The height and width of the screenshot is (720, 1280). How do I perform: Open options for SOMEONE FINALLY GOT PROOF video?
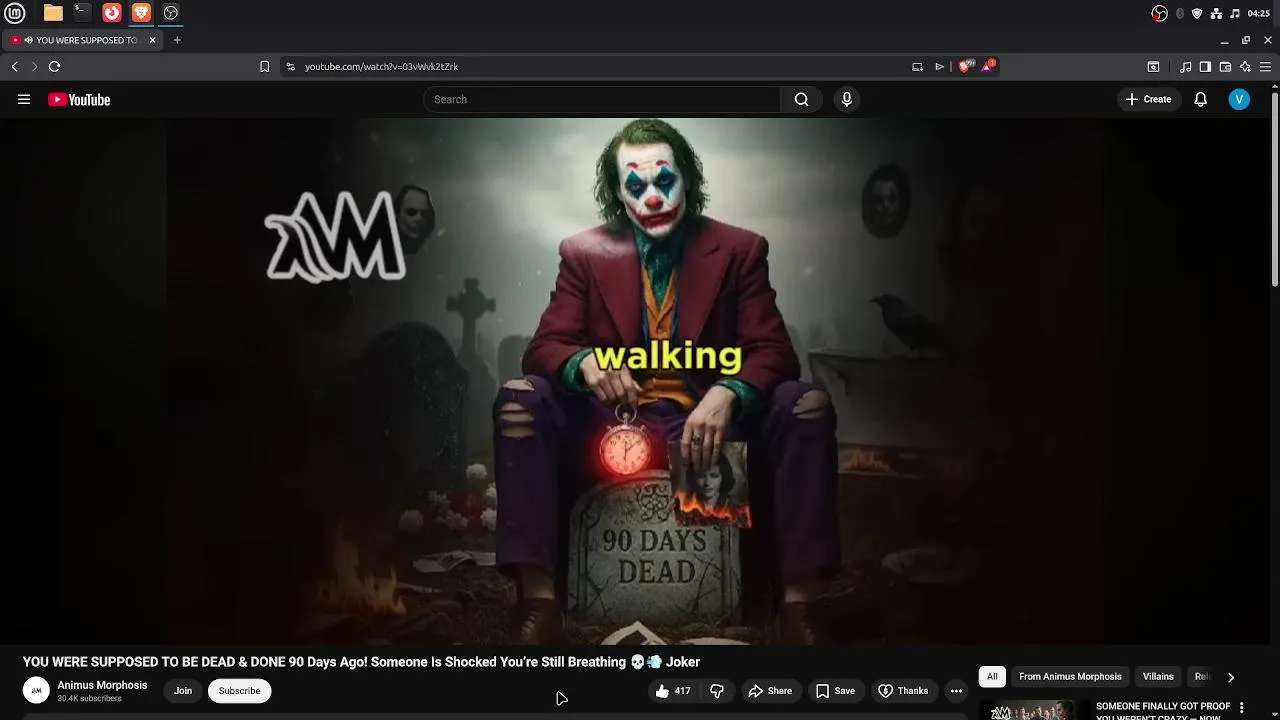click(x=1241, y=708)
